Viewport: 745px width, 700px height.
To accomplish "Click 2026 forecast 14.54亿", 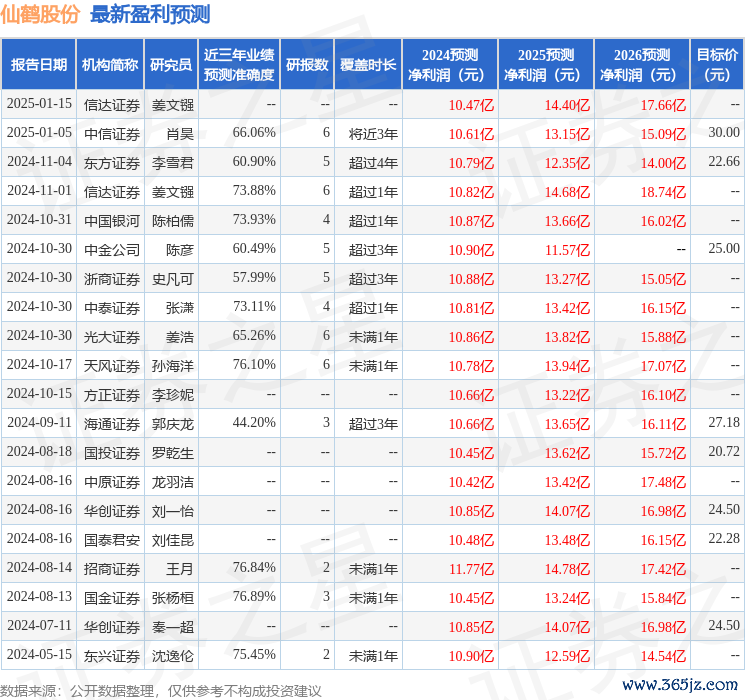I will tap(663, 656).
